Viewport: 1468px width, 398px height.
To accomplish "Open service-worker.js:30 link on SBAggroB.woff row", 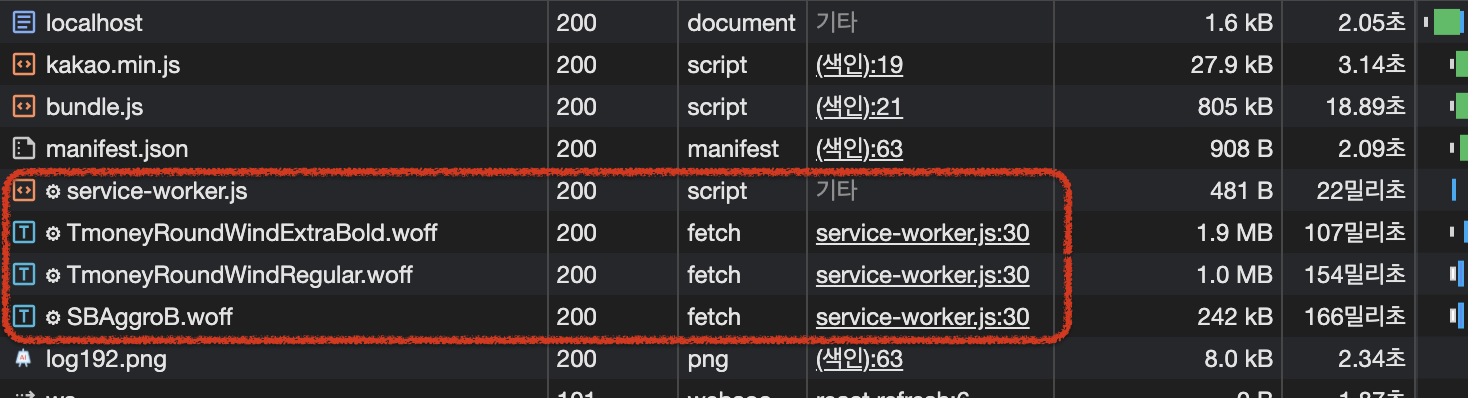I will [x=922, y=317].
